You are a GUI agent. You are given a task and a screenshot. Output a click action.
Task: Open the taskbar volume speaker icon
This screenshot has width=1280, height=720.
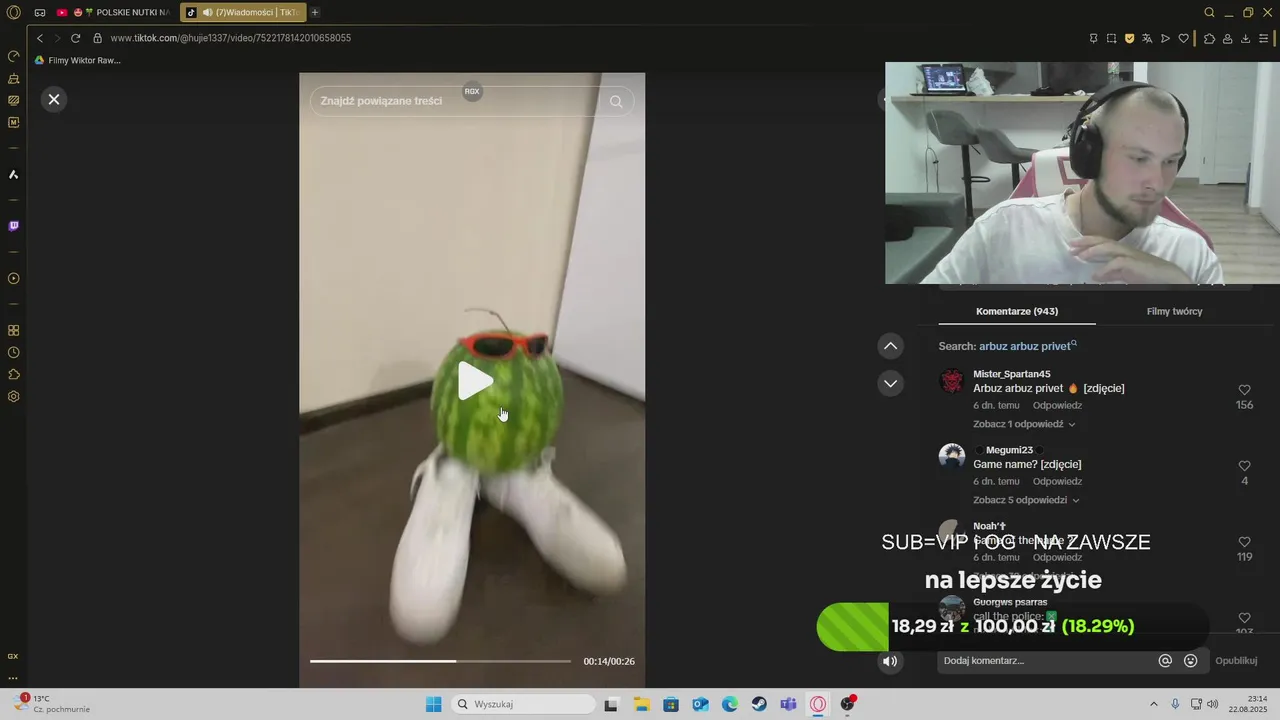click(x=1213, y=704)
